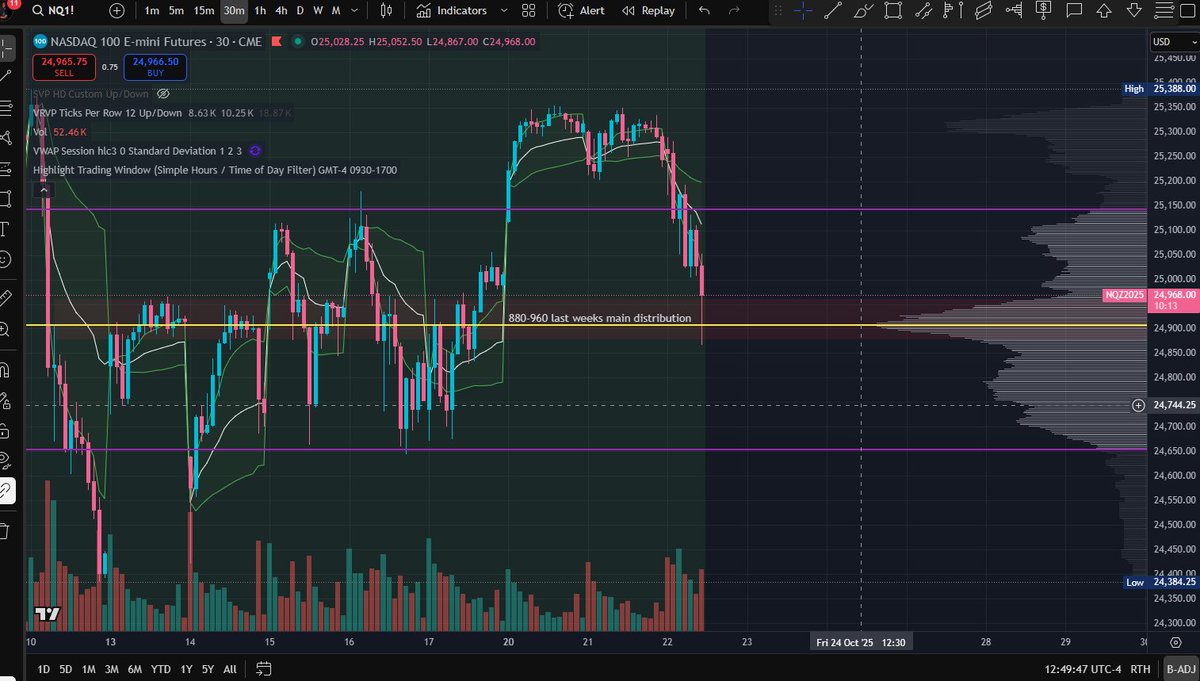Open the go-to-date calendar icon
Viewport: 1200px width, 681px height.
264,669
